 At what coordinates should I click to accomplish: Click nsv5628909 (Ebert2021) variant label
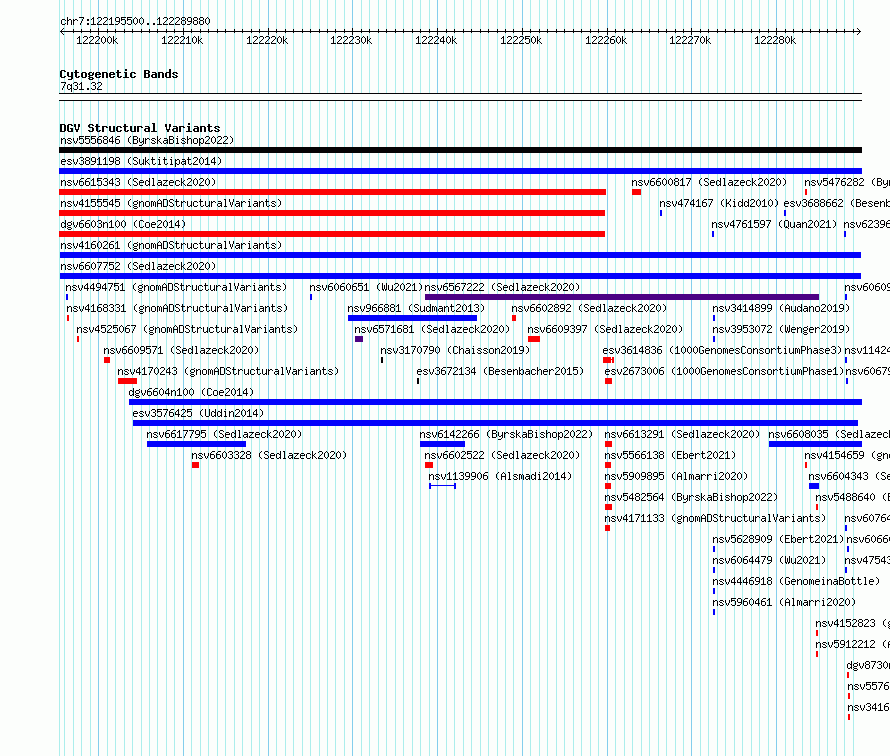click(x=778, y=539)
